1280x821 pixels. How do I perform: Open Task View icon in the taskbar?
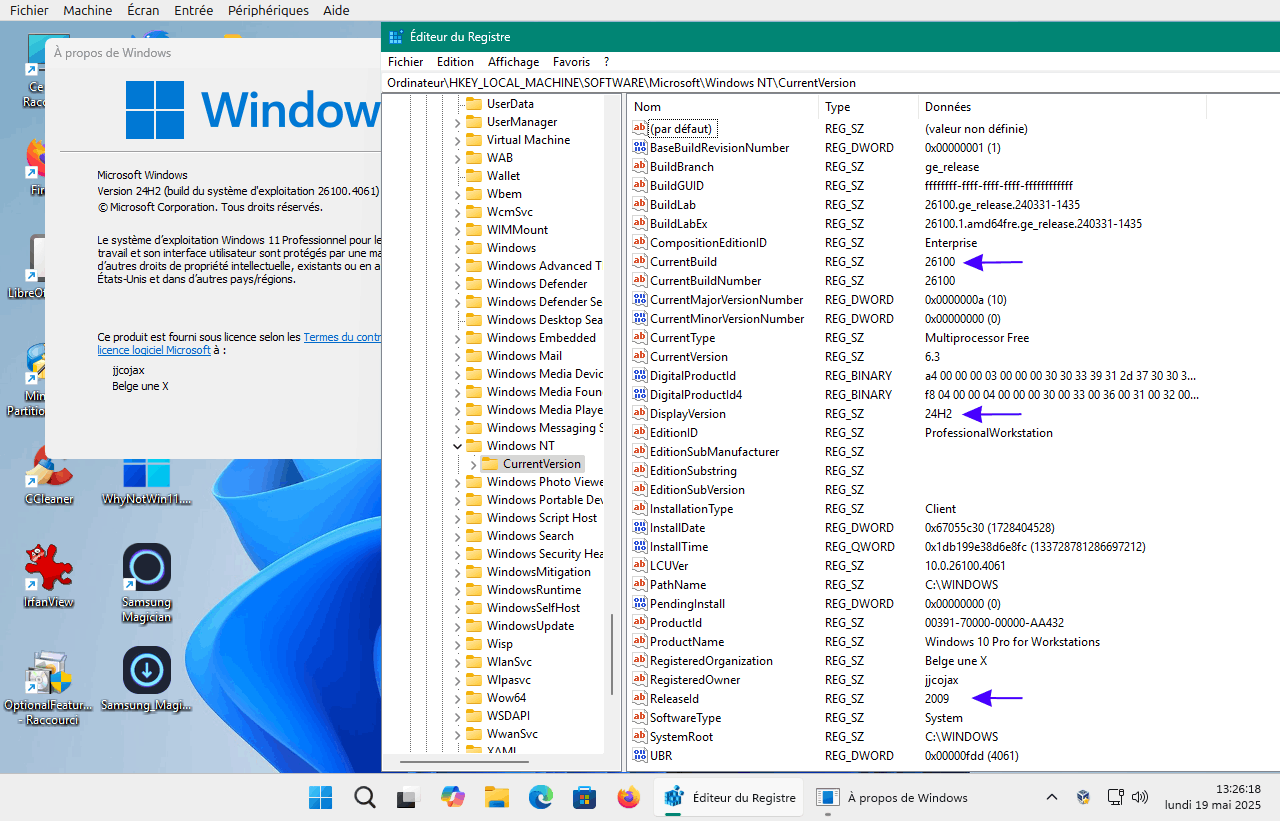(407, 797)
